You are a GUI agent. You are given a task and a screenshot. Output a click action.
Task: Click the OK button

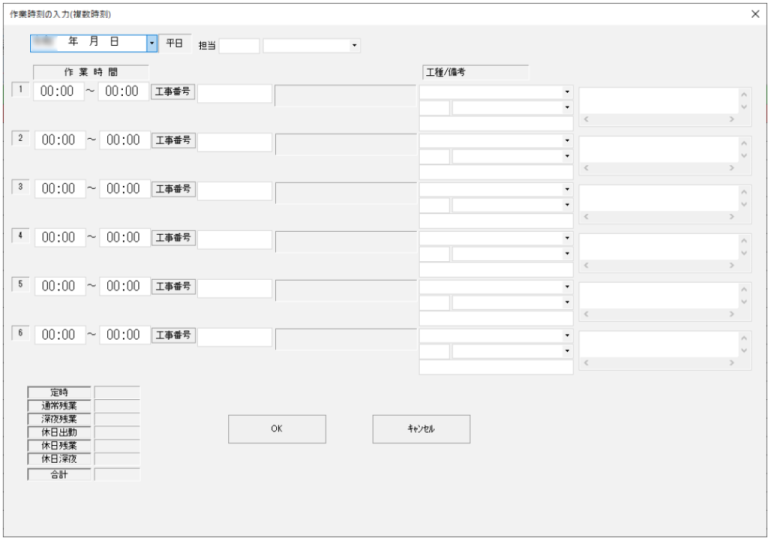coord(277,428)
